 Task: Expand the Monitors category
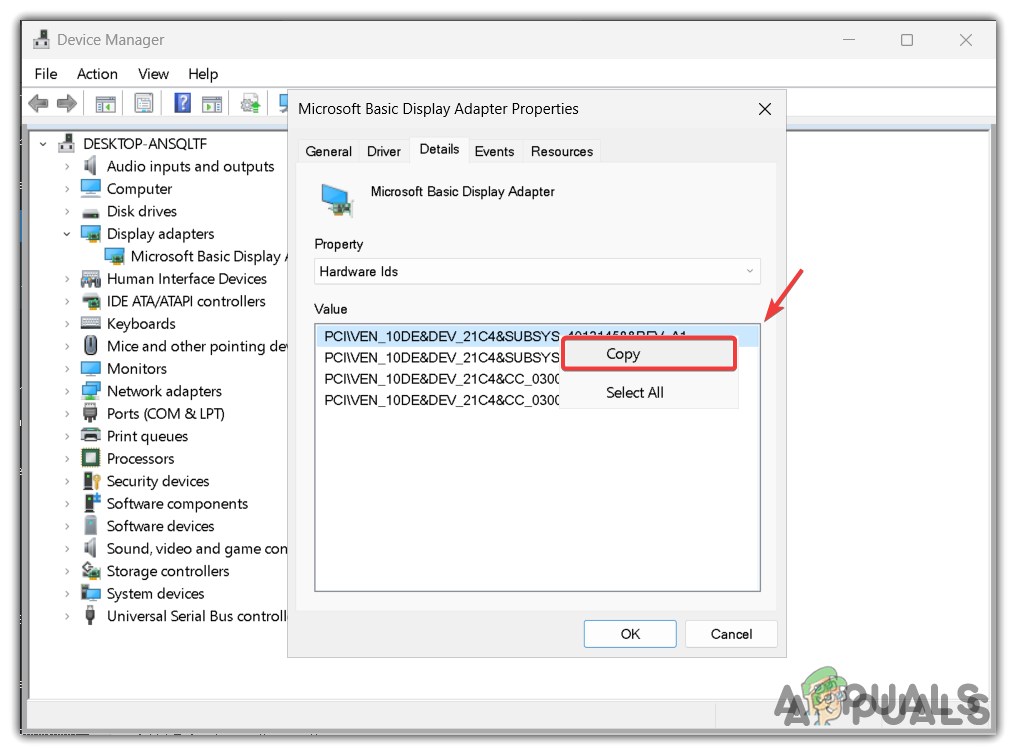67,369
